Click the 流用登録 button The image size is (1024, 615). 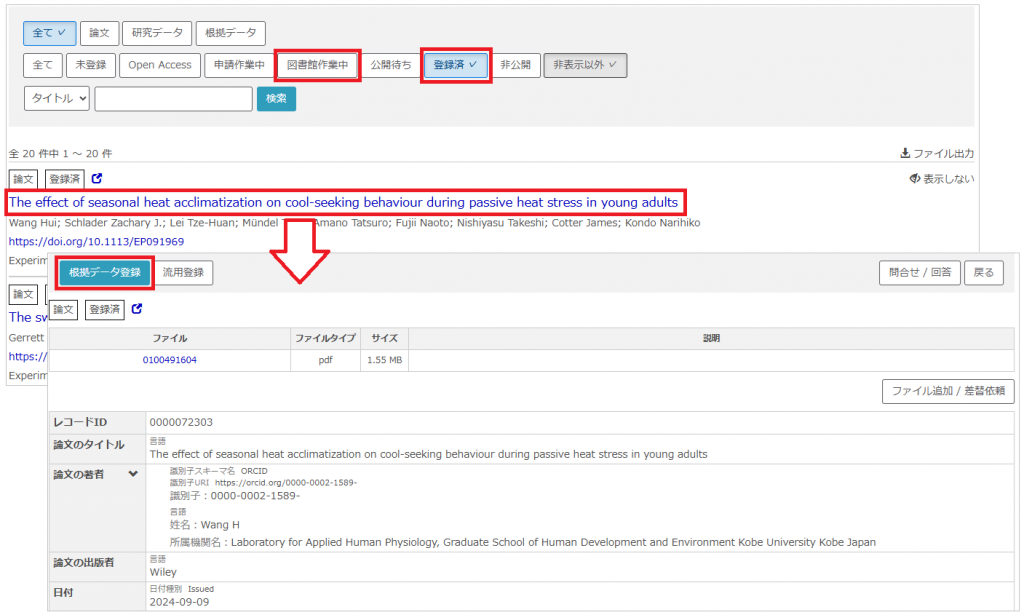pyautogui.click(x=184, y=273)
